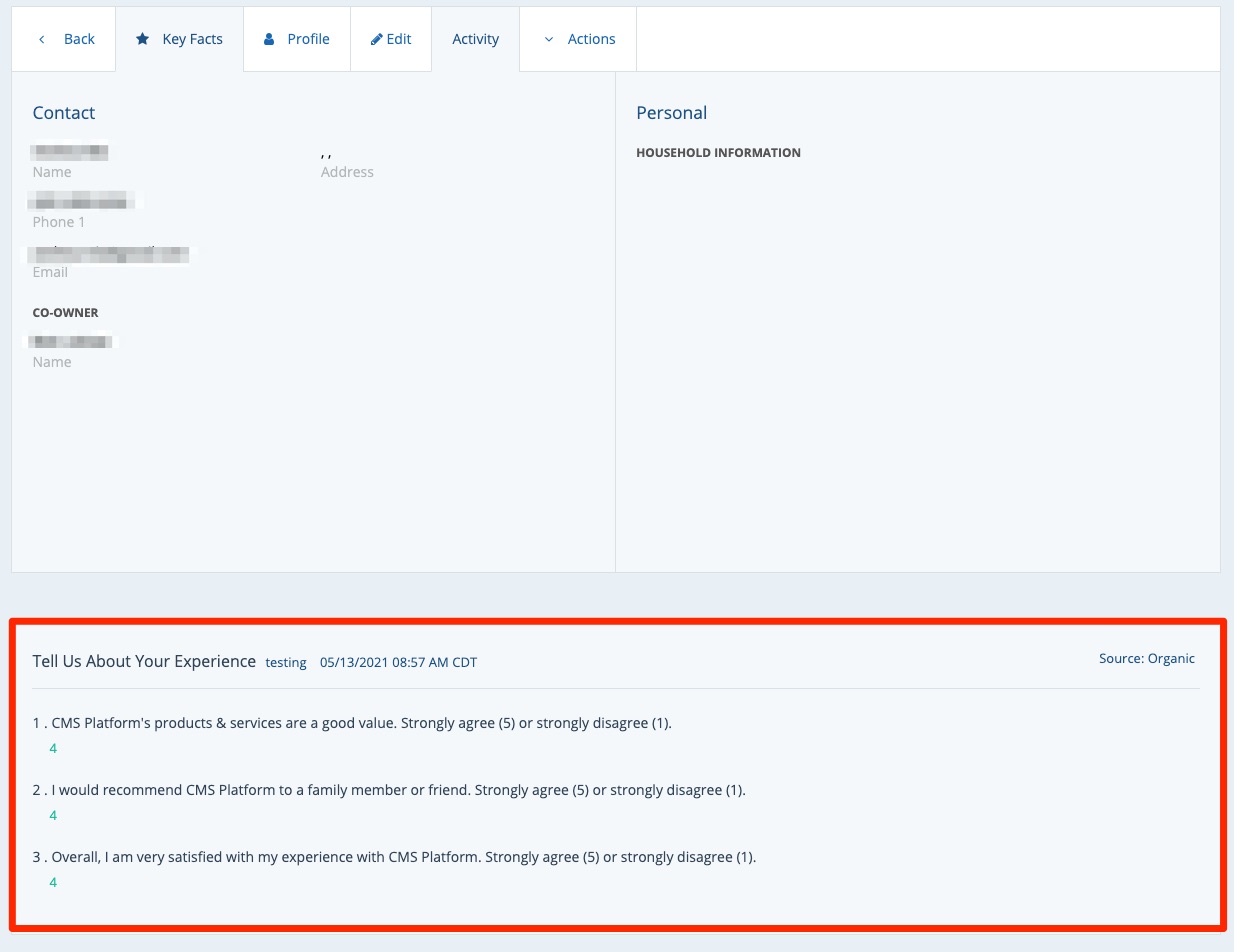Viewport: 1234px width, 952px height.
Task: Click the Household Information heading
Action: tap(718, 153)
